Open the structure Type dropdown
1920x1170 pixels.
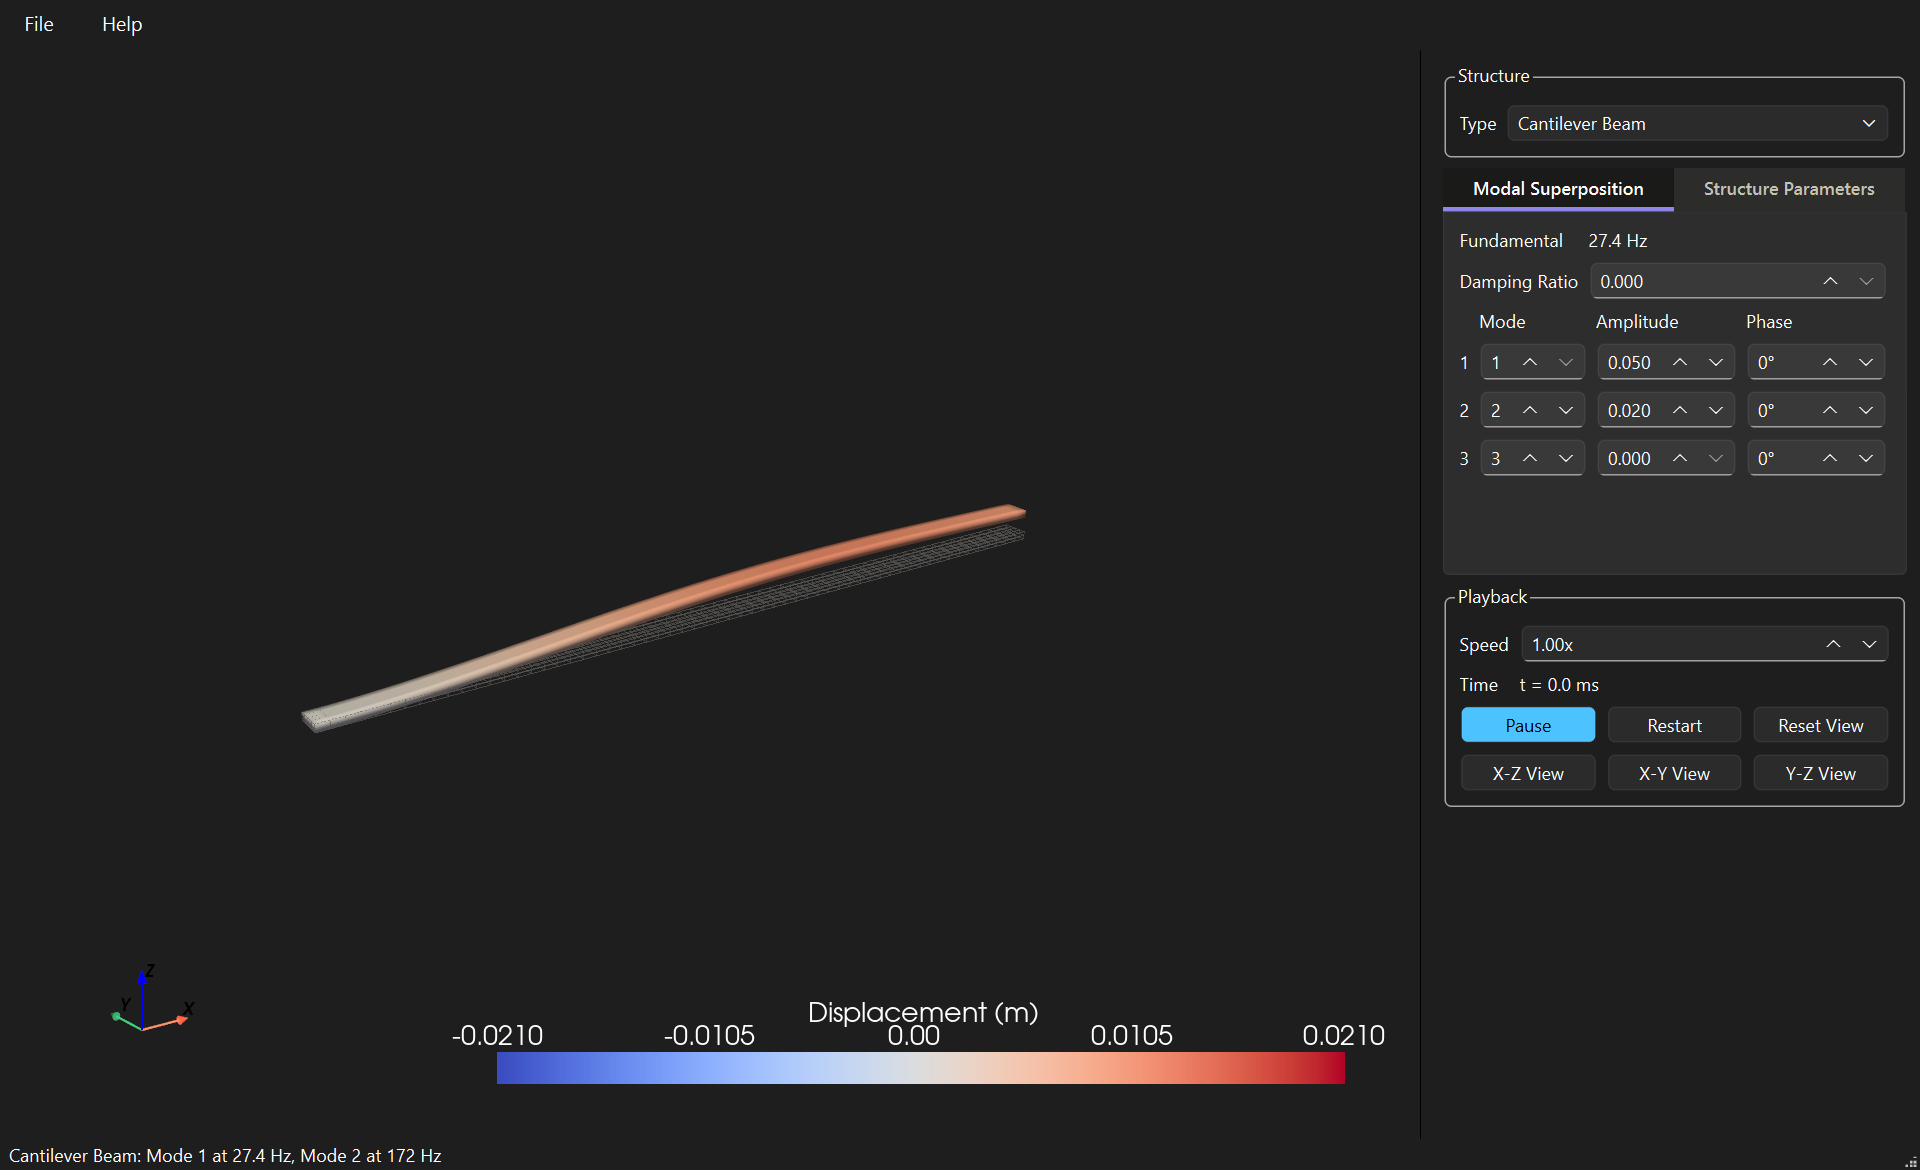click(x=1697, y=124)
